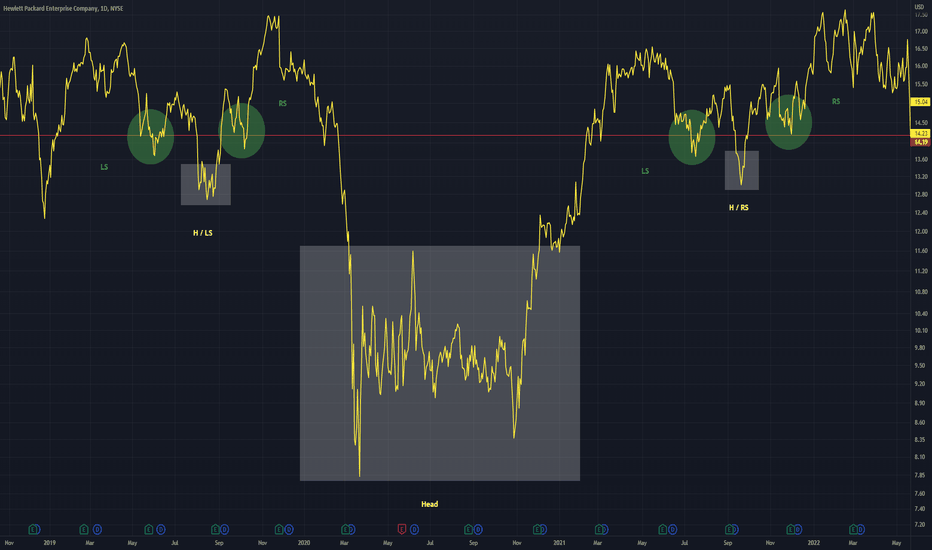Click the Hewlett Packard Enterprise Company chart title
The image size is (932, 550).
63,8
